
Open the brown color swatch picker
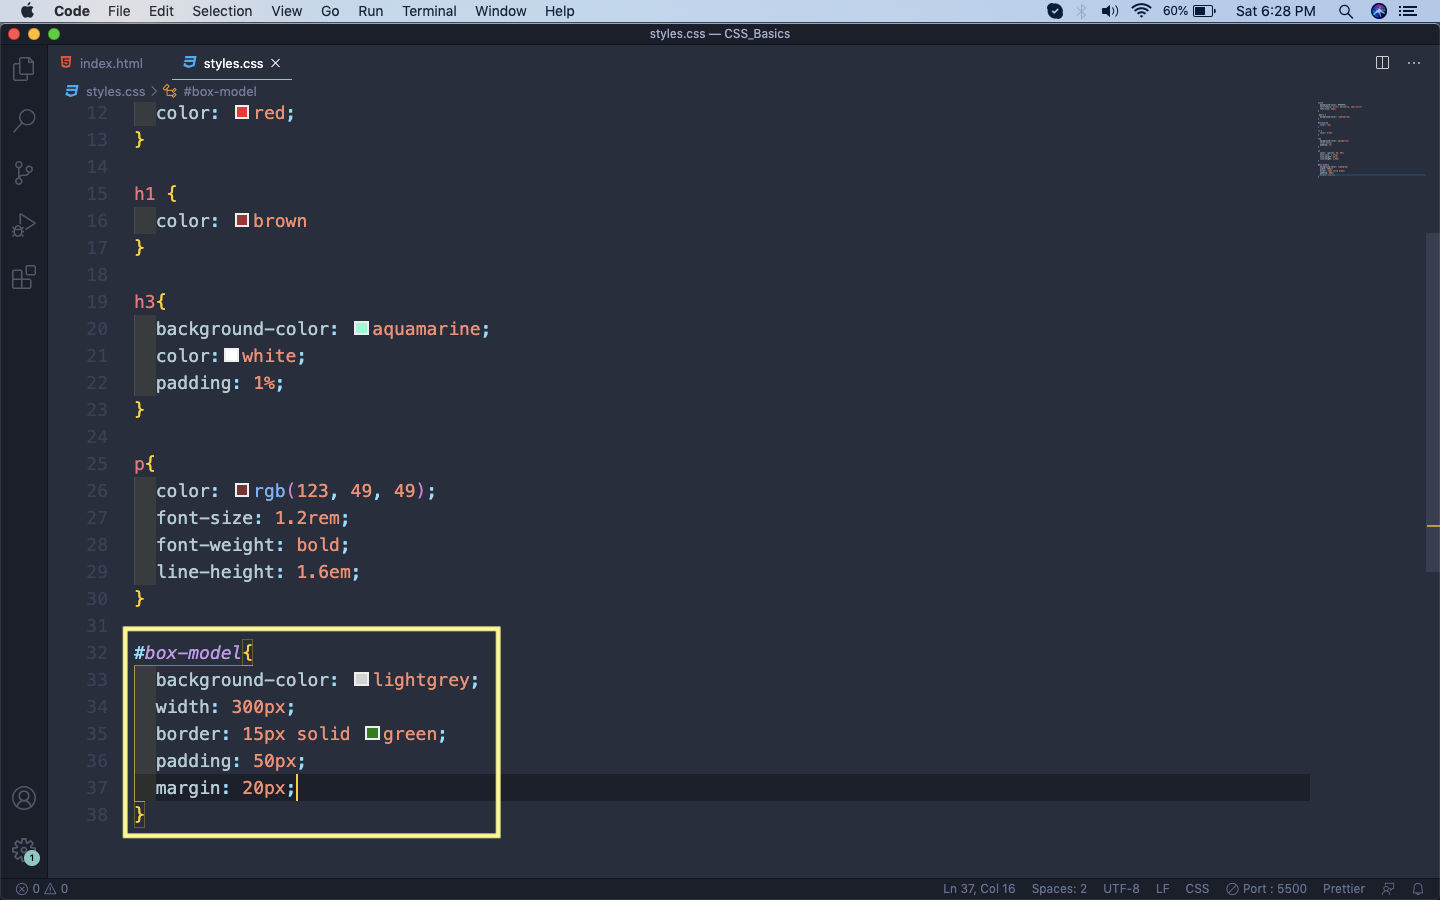(242, 220)
